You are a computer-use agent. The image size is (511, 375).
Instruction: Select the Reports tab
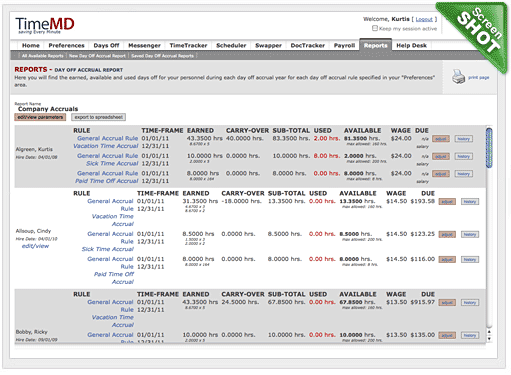tap(375, 45)
